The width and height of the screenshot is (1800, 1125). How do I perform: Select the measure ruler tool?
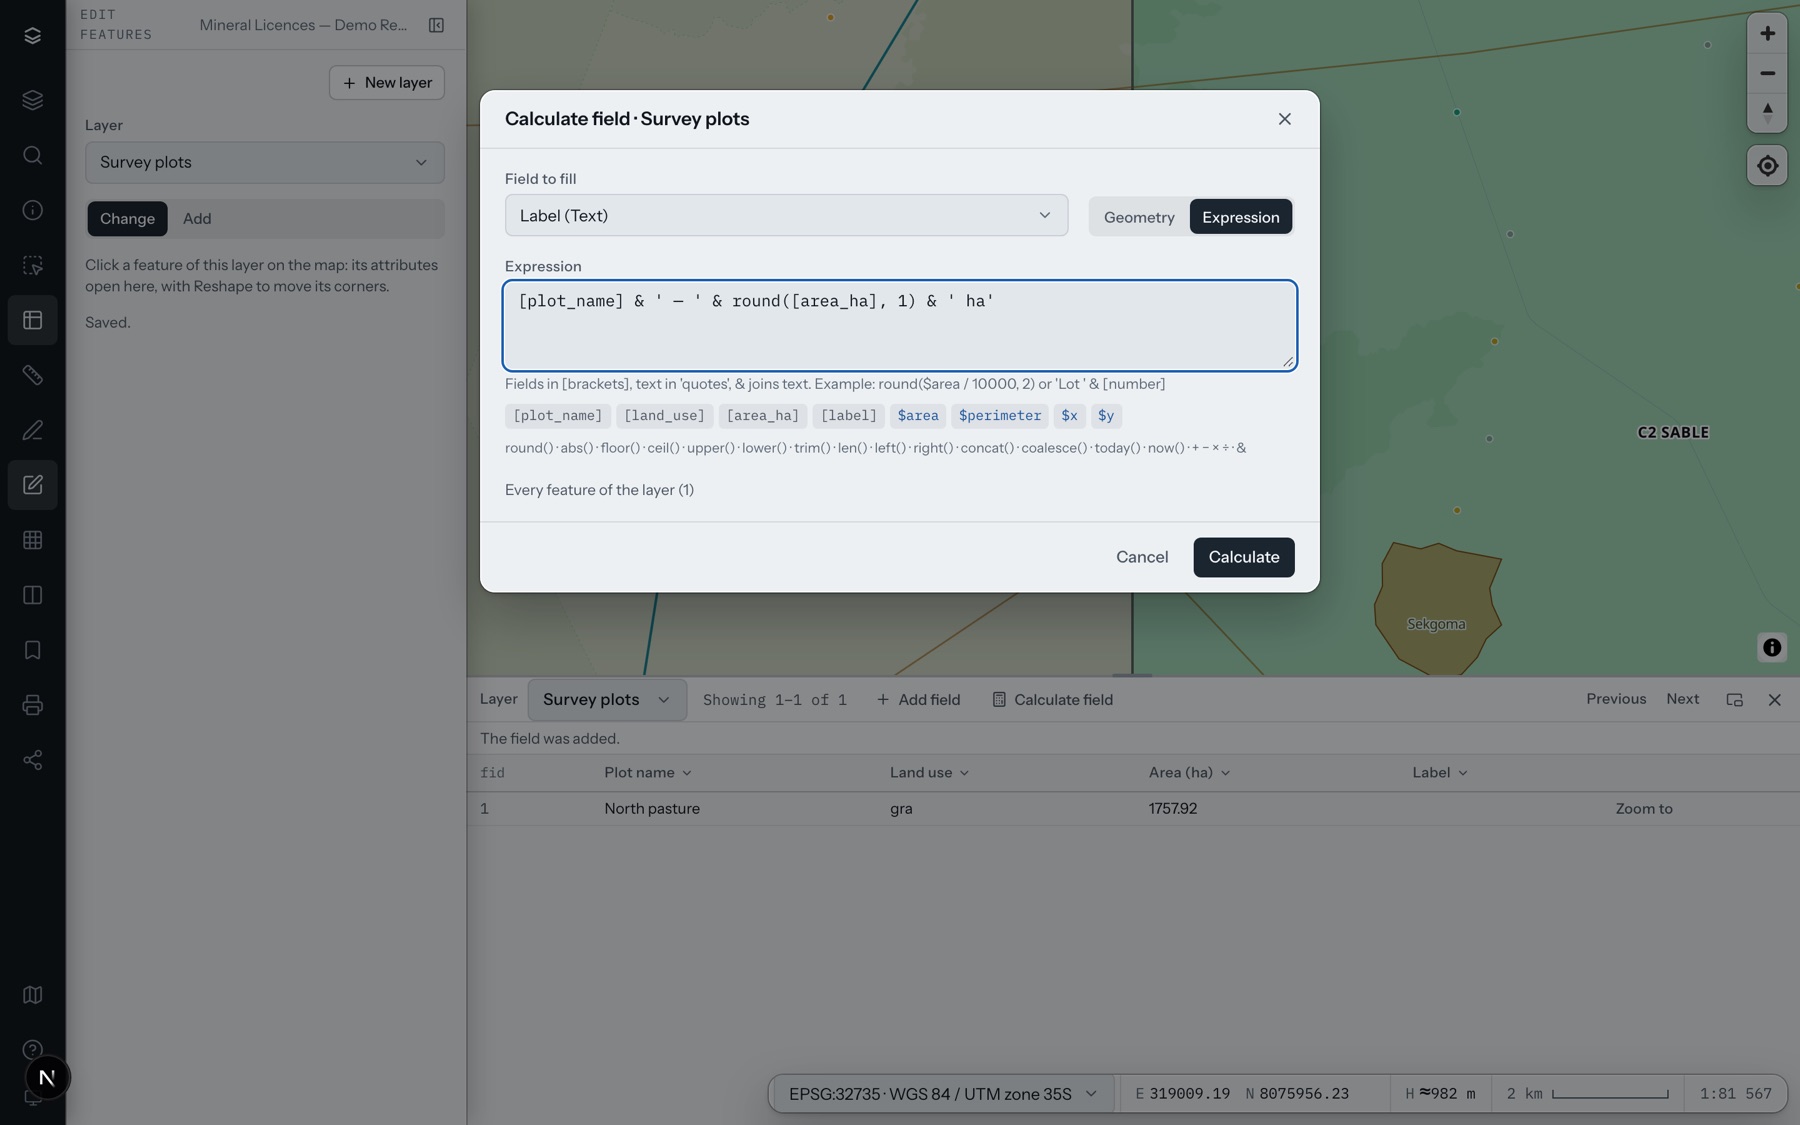32,375
